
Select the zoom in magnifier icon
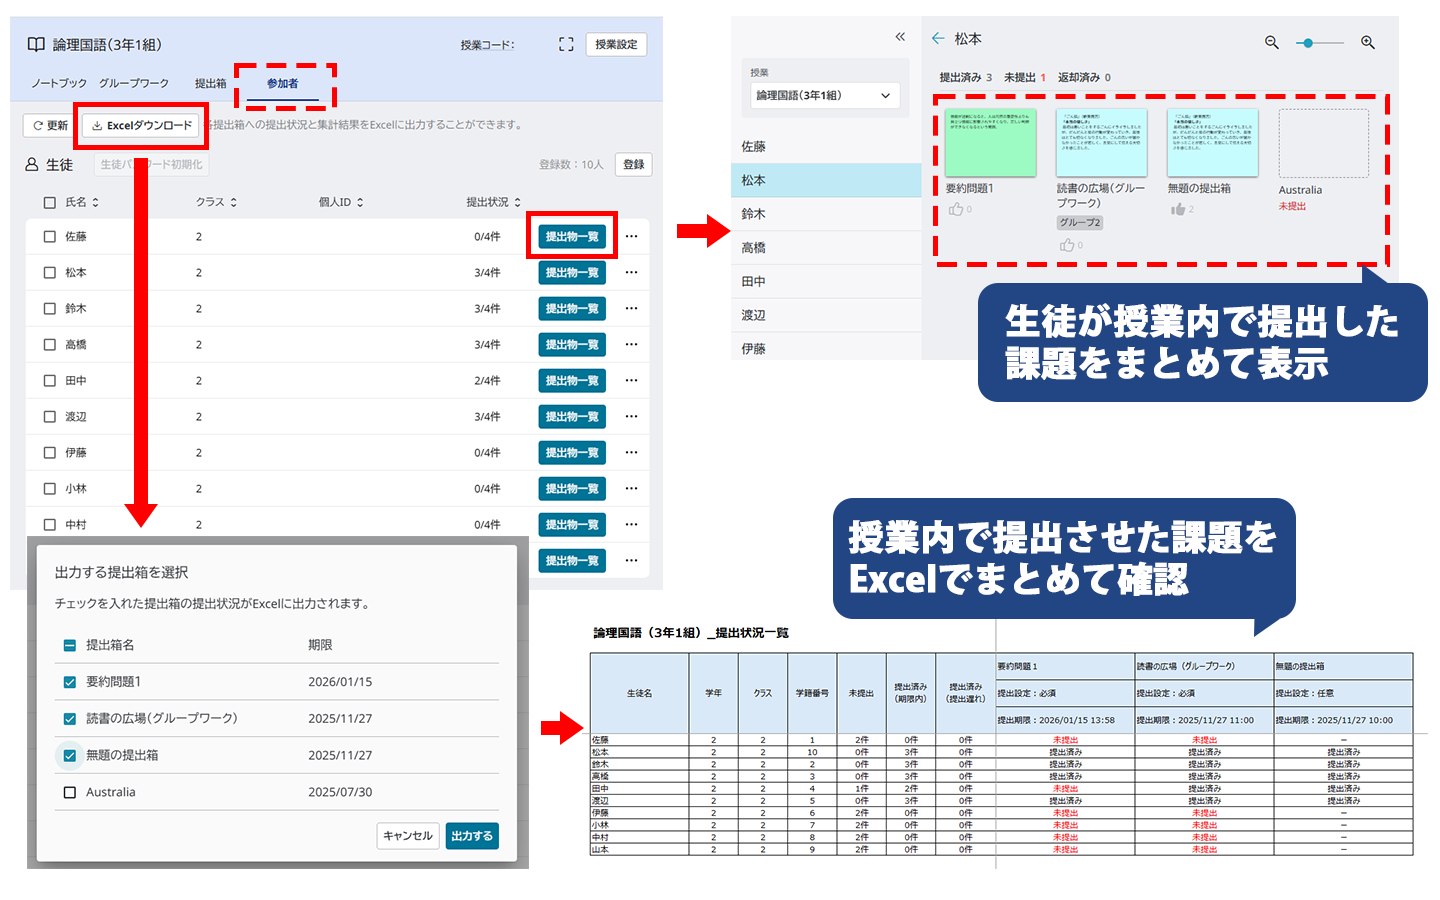[1367, 43]
